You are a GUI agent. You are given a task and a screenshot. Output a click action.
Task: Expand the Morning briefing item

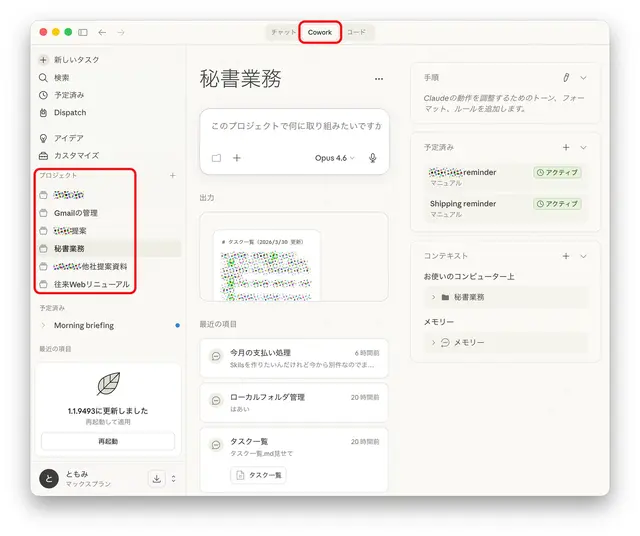[43, 325]
